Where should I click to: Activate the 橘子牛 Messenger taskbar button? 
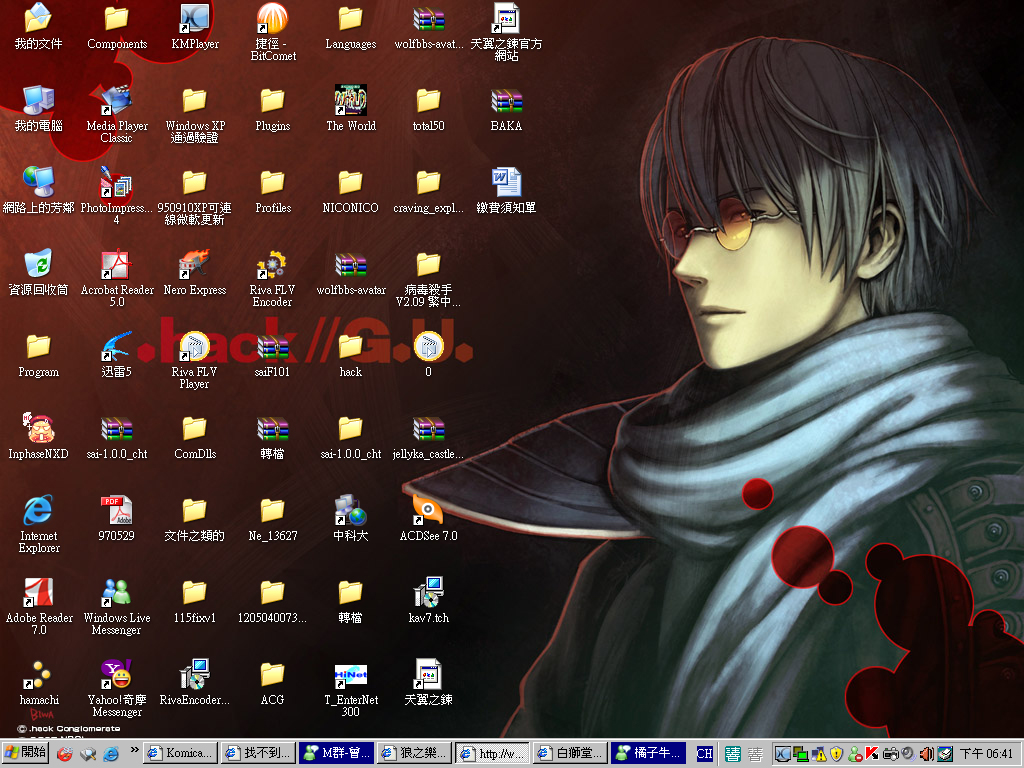(649, 753)
